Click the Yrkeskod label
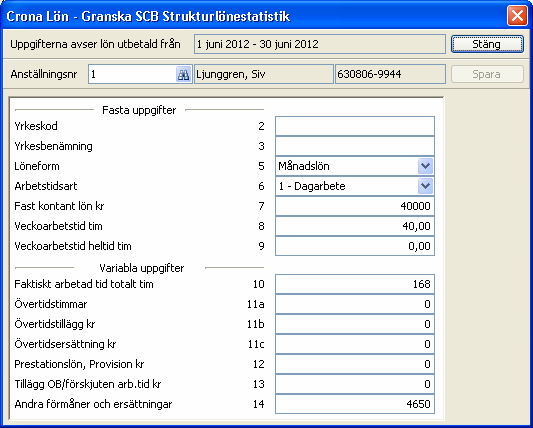The image size is (533, 428). (36, 126)
